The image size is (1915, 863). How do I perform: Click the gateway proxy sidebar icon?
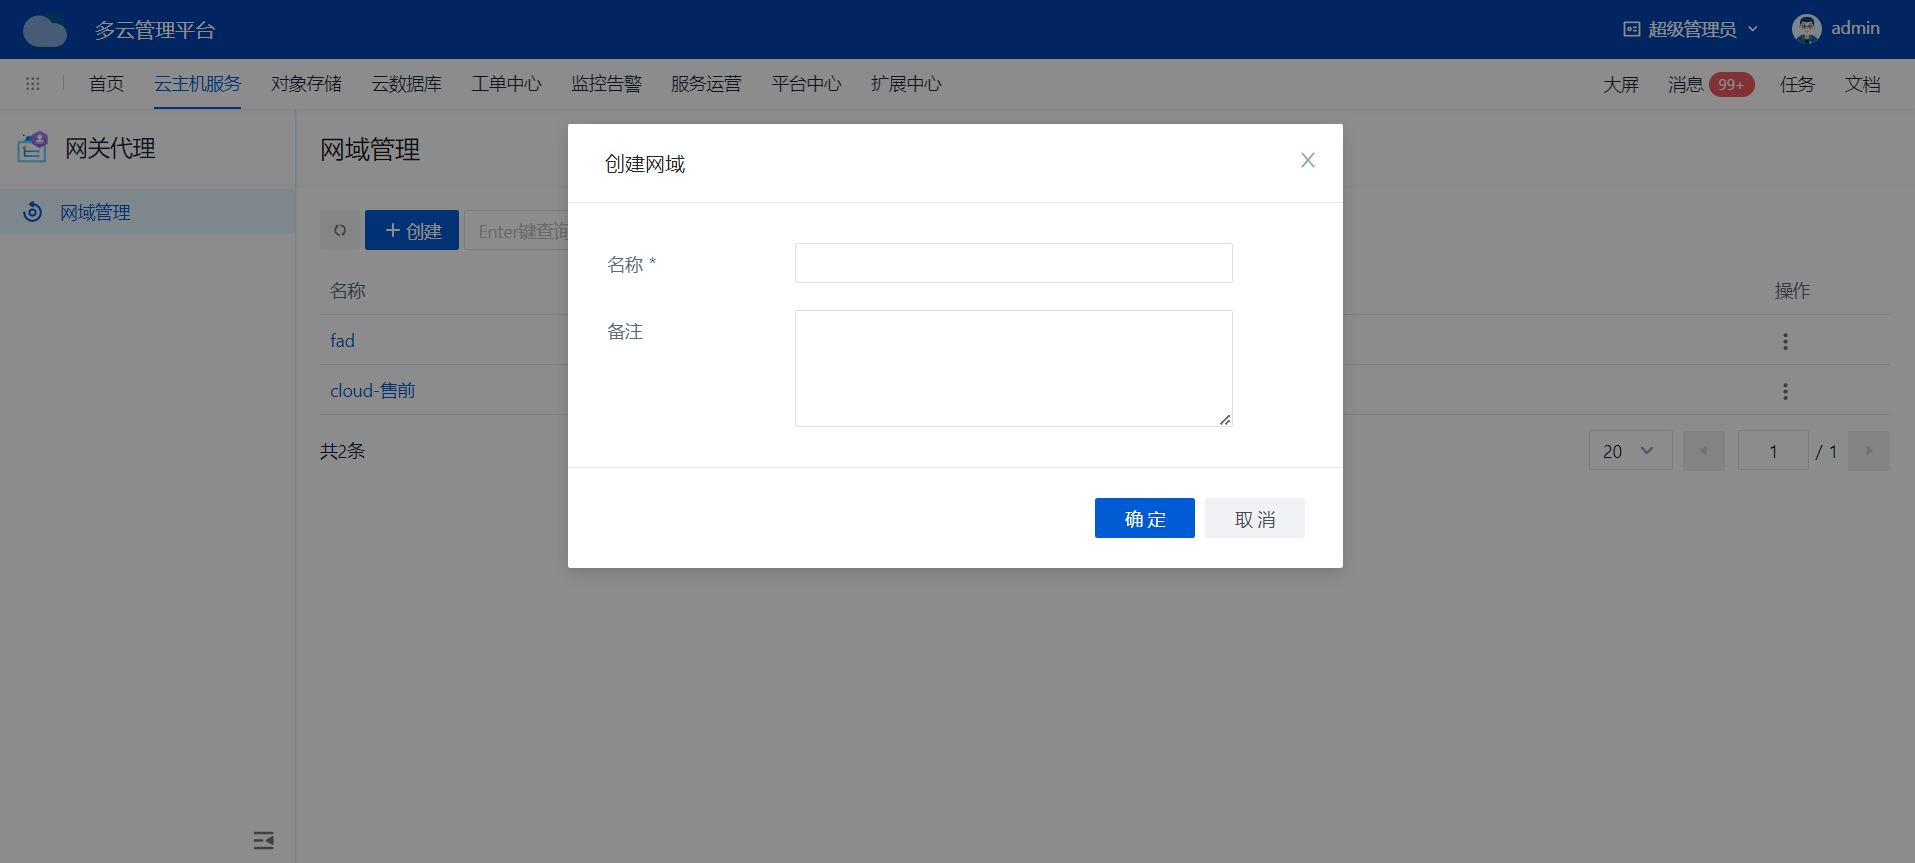pyautogui.click(x=32, y=147)
